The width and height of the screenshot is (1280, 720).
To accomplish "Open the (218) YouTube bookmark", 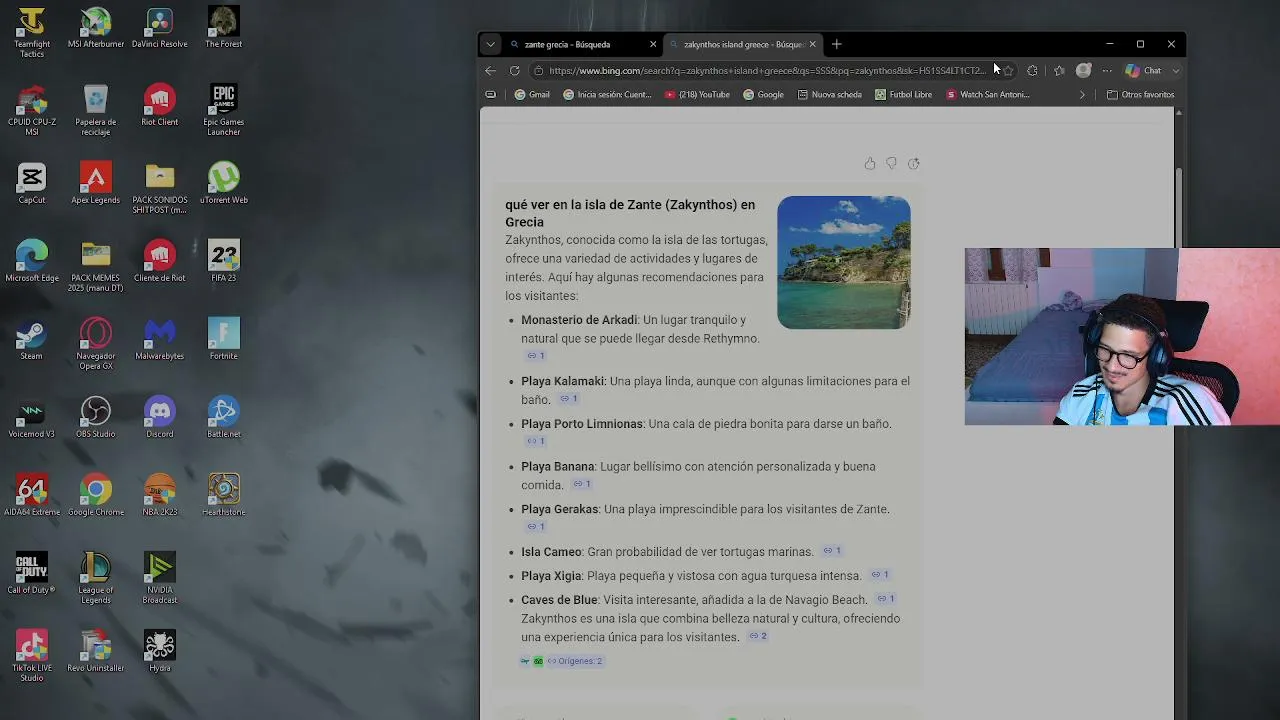I will [x=697, y=95].
